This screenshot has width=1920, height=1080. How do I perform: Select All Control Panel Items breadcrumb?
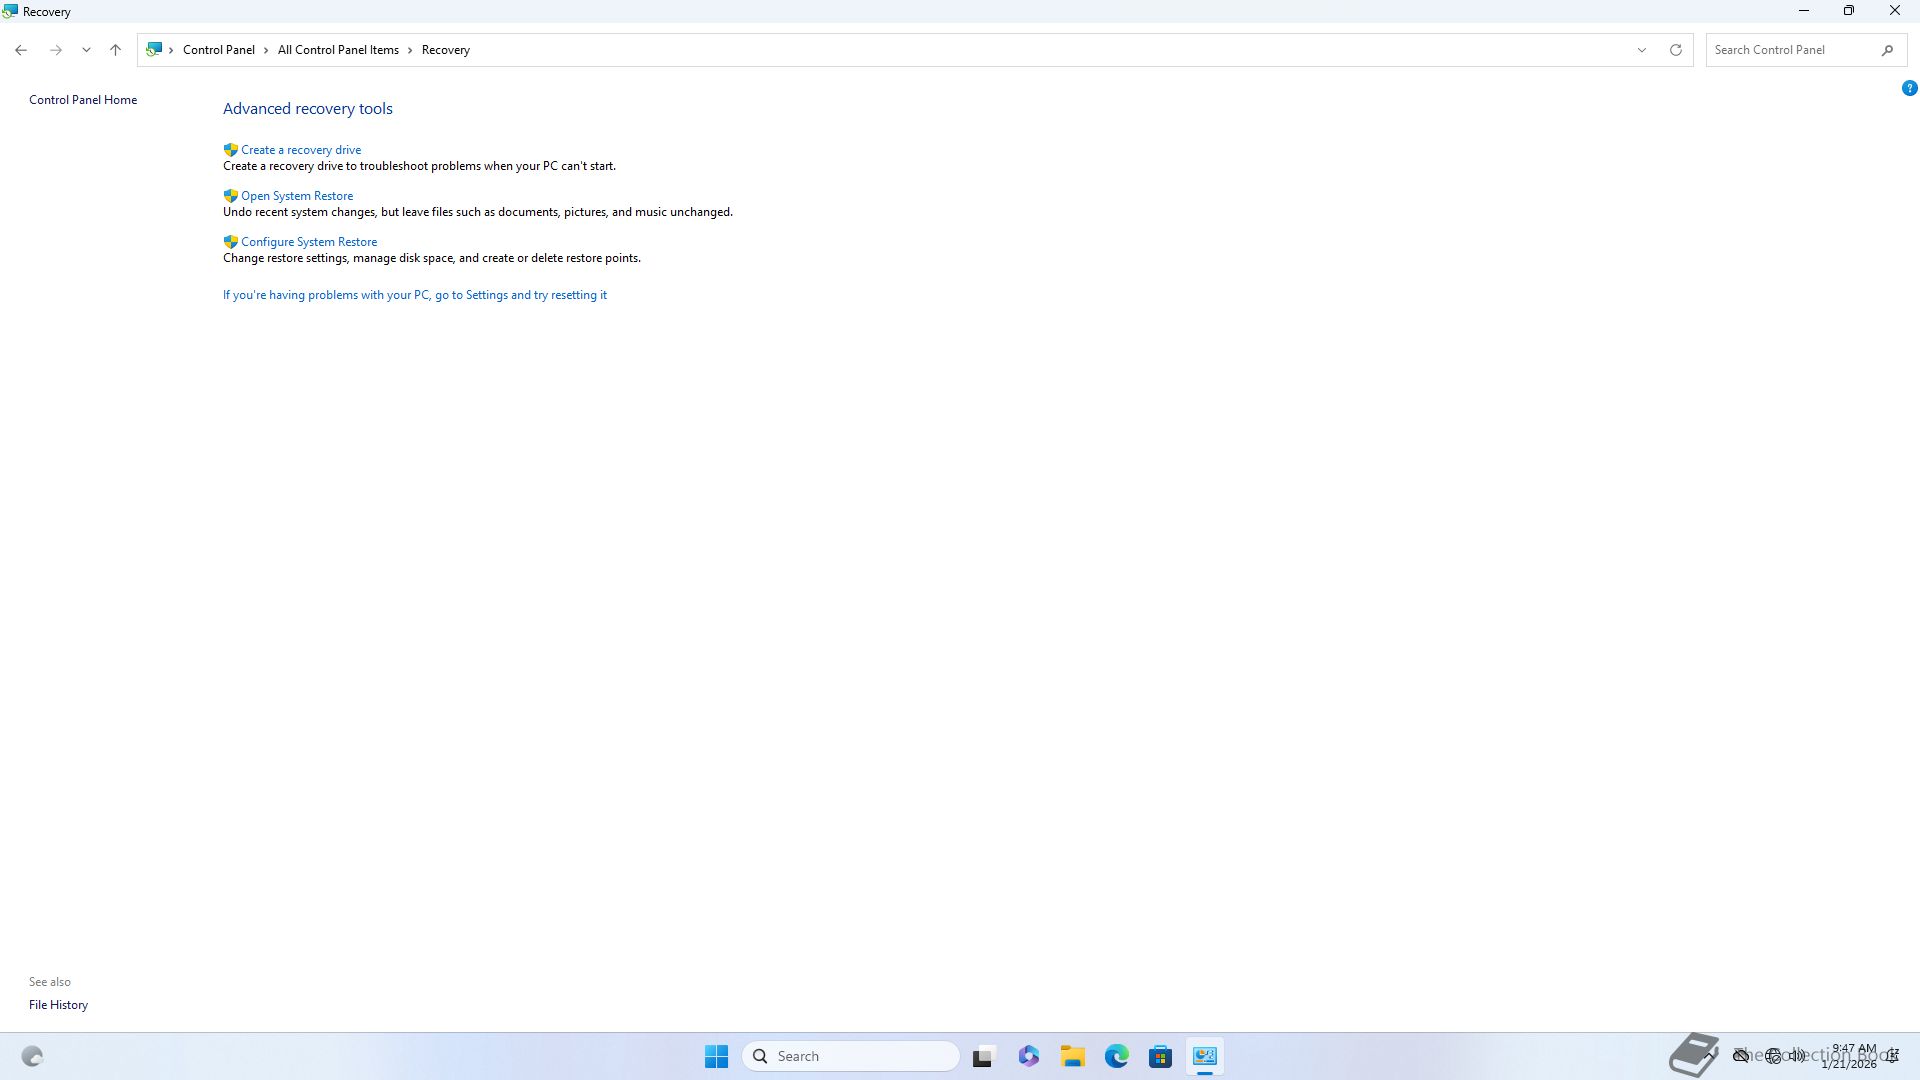click(338, 50)
